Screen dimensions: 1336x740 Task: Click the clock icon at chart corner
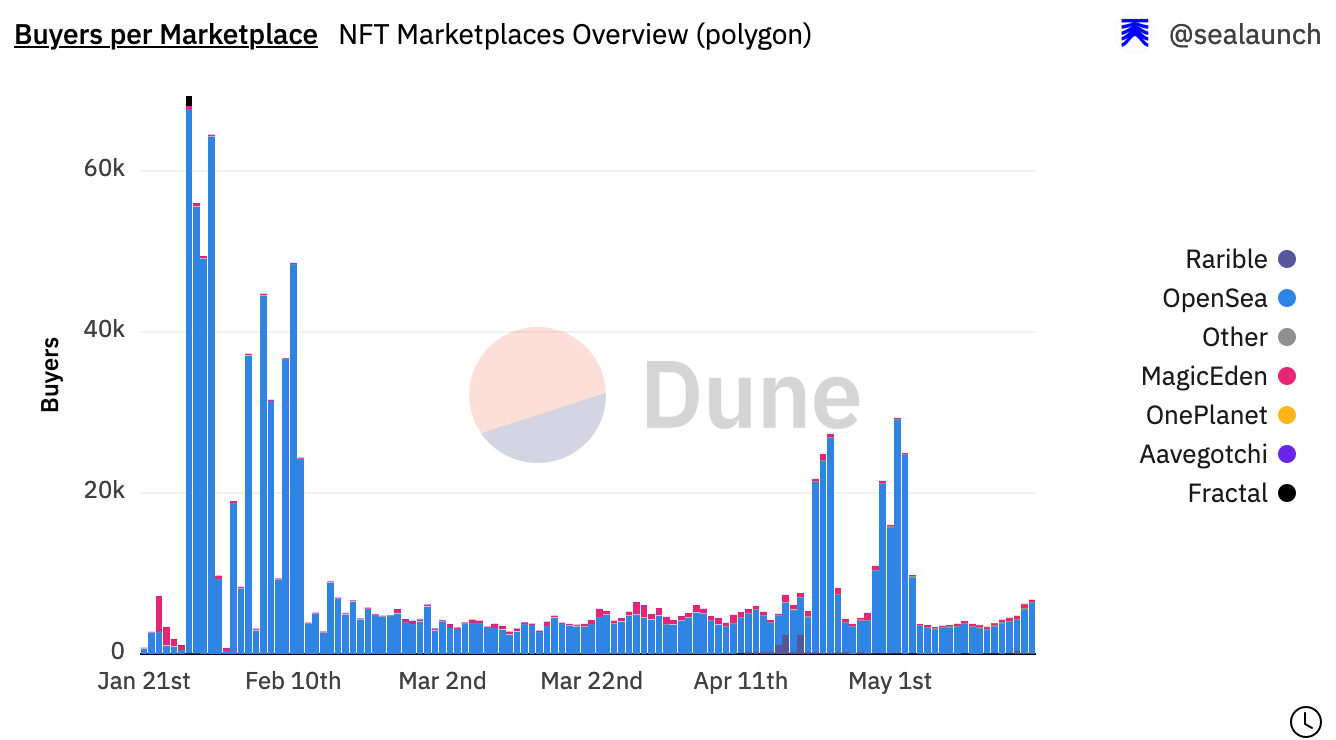pyautogui.click(x=1305, y=720)
